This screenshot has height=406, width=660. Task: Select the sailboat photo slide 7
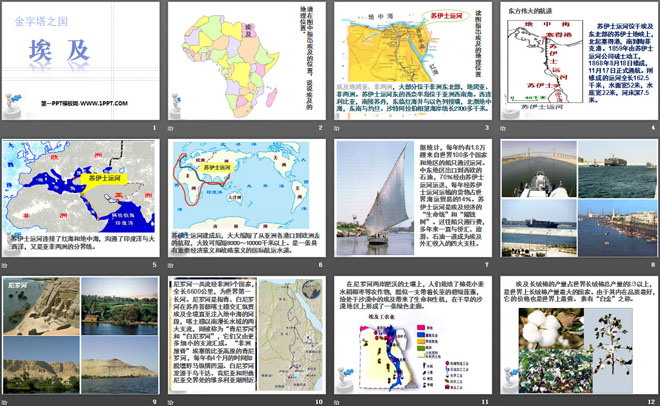point(411,199)
